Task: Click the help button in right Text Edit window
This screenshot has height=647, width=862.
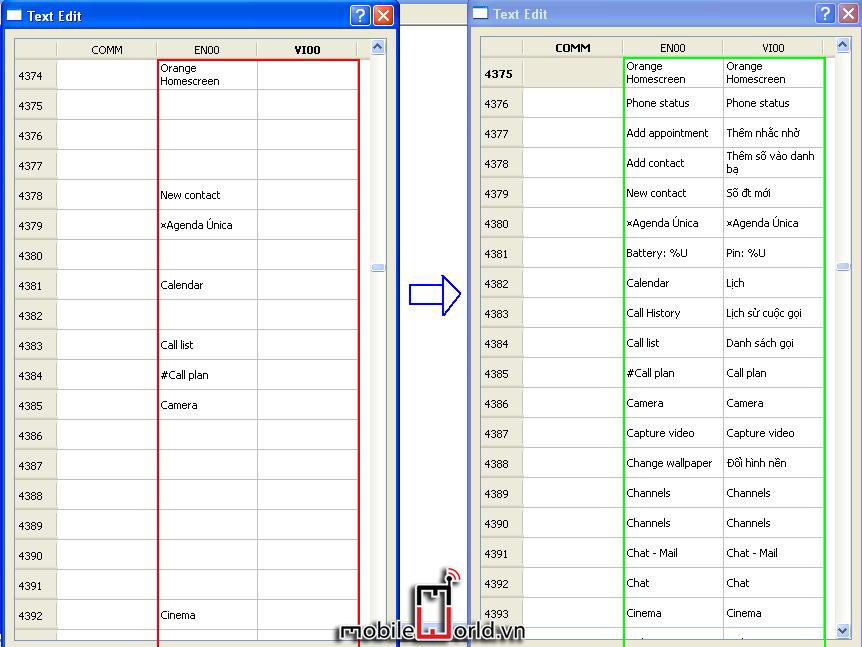Action: point(825,13)
